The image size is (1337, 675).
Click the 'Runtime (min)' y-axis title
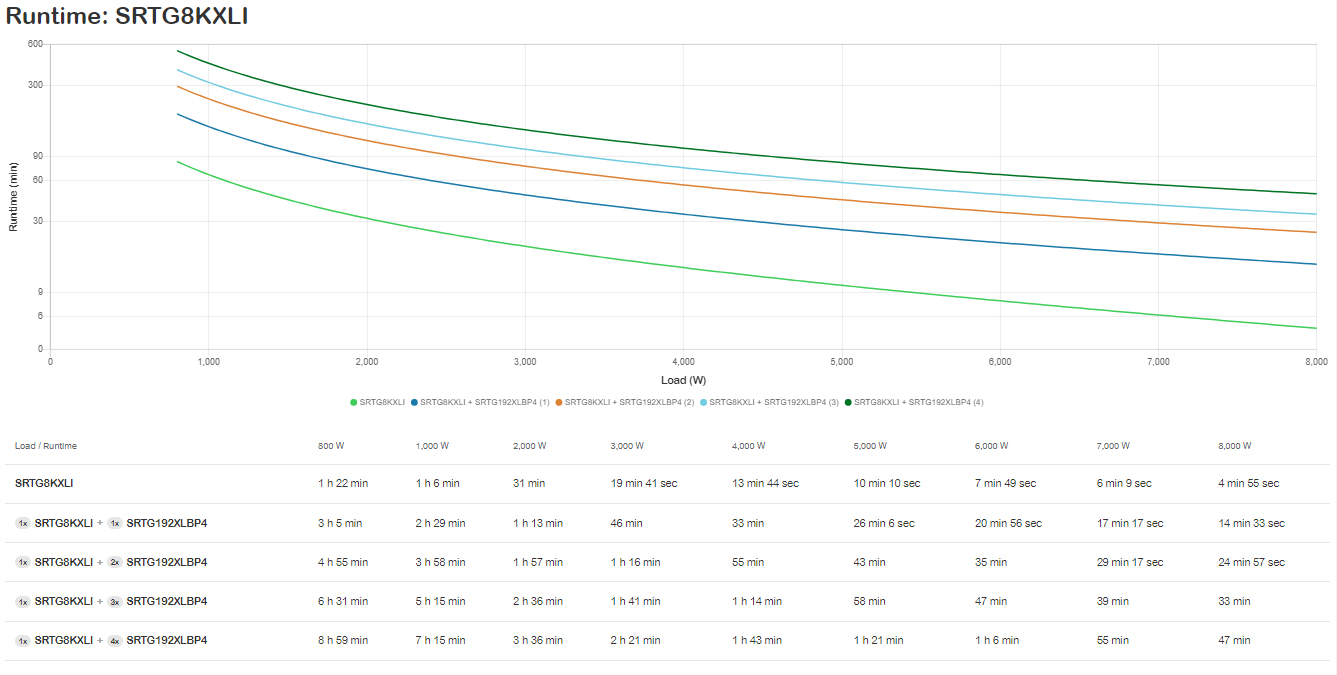point(14,196)
